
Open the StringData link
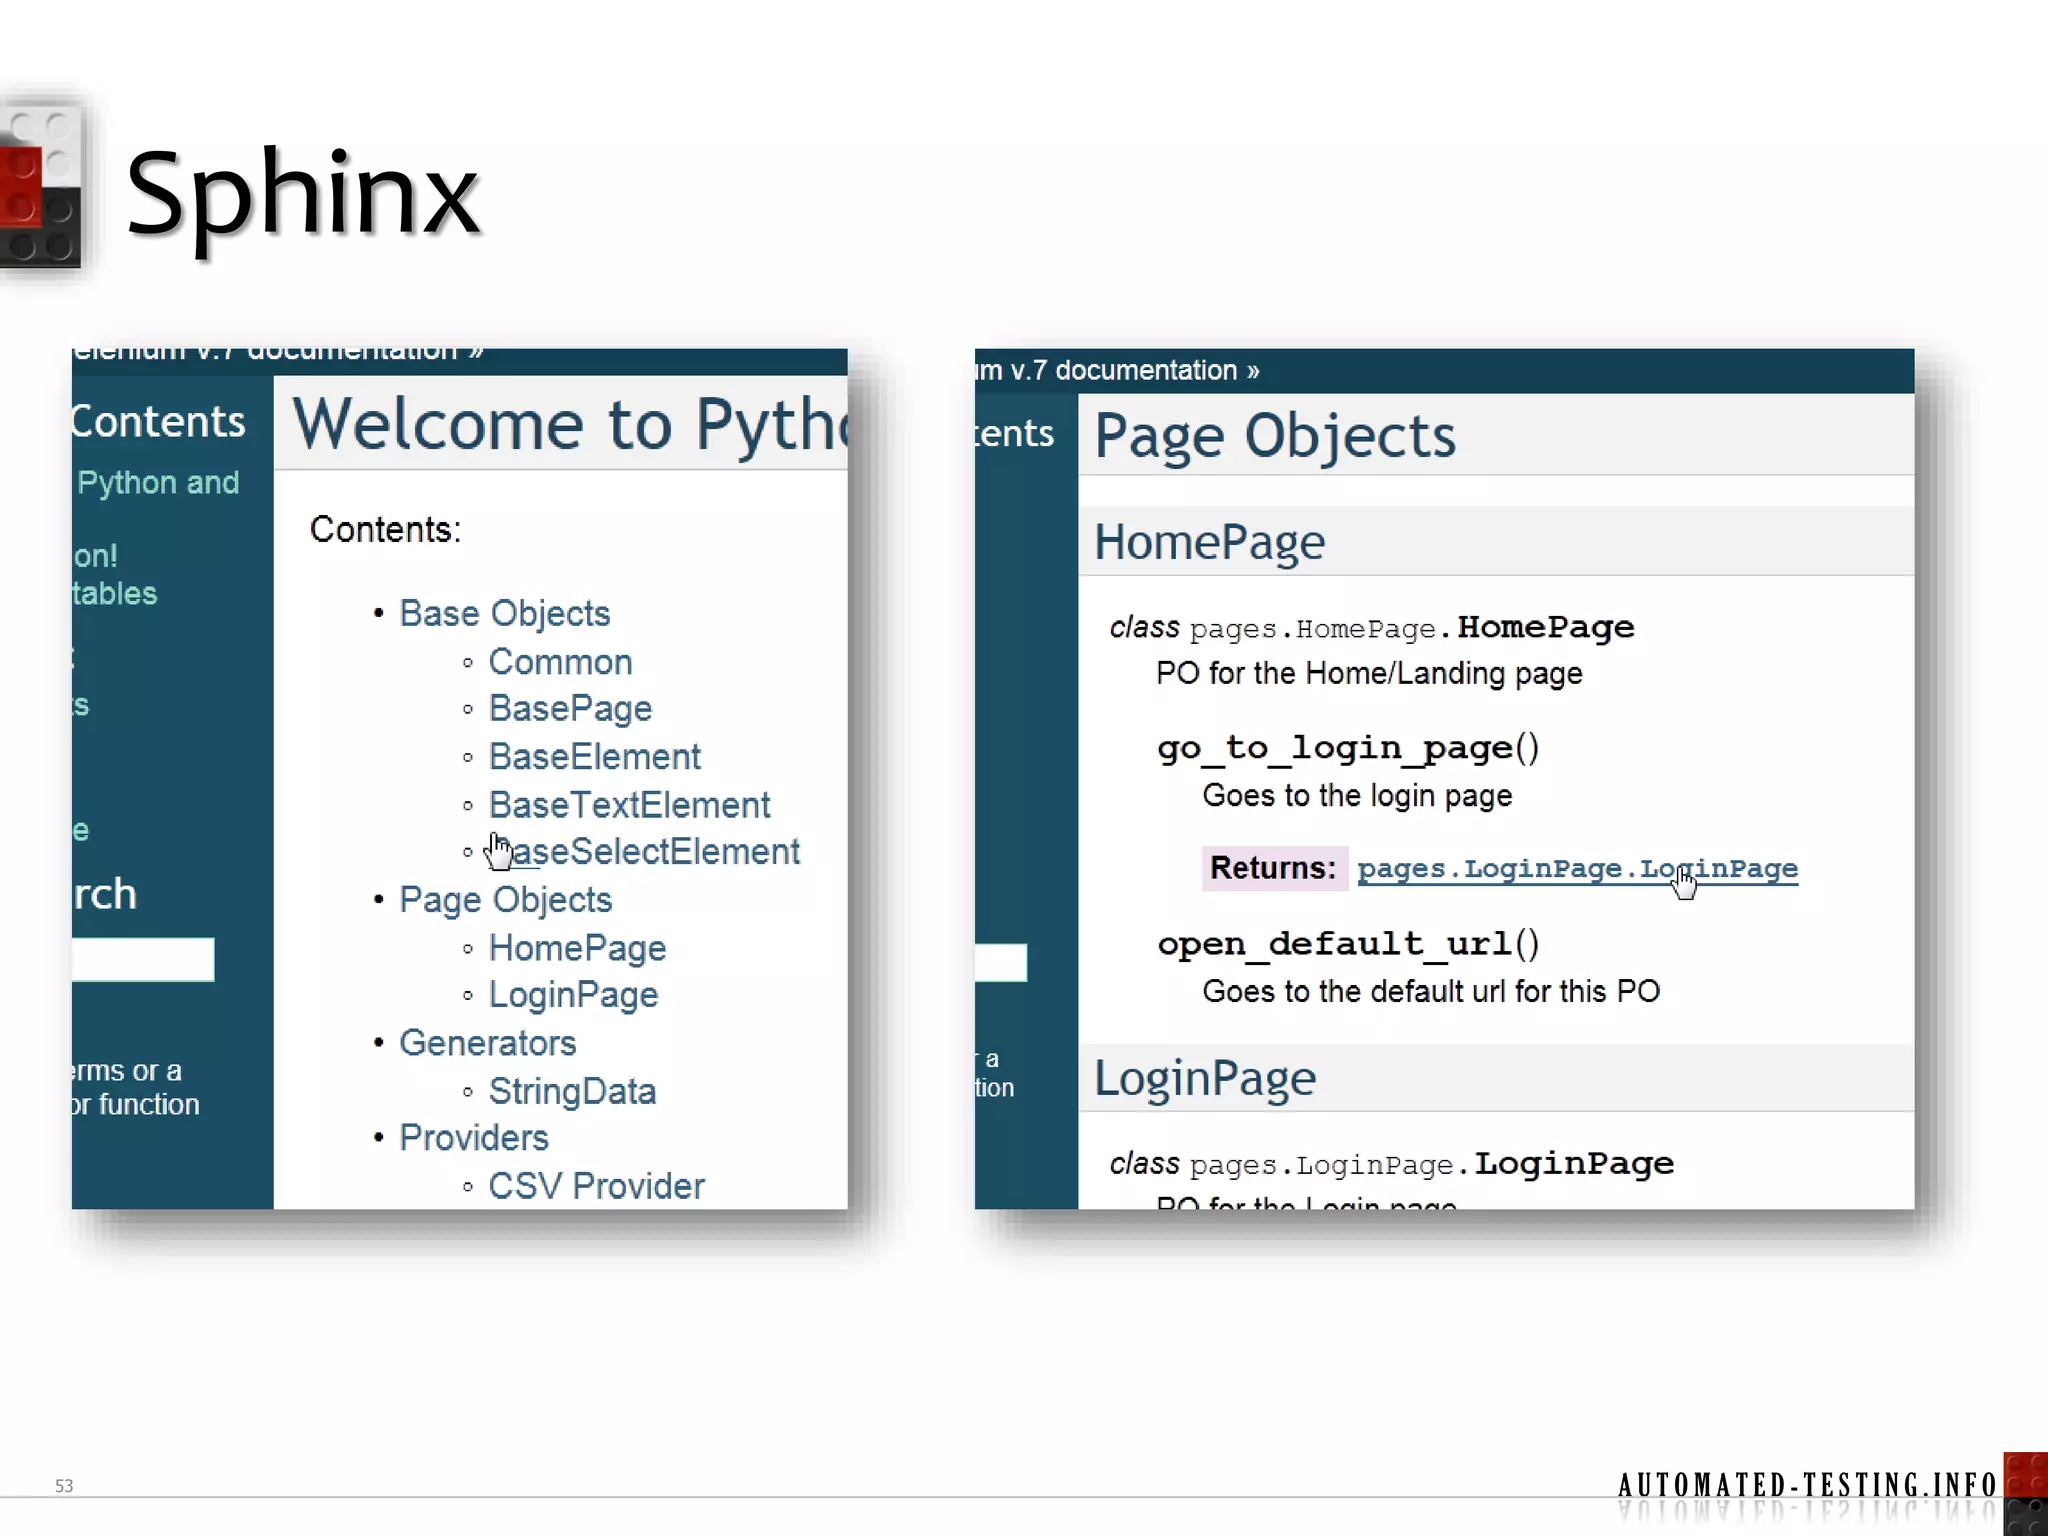(572, 1091)
